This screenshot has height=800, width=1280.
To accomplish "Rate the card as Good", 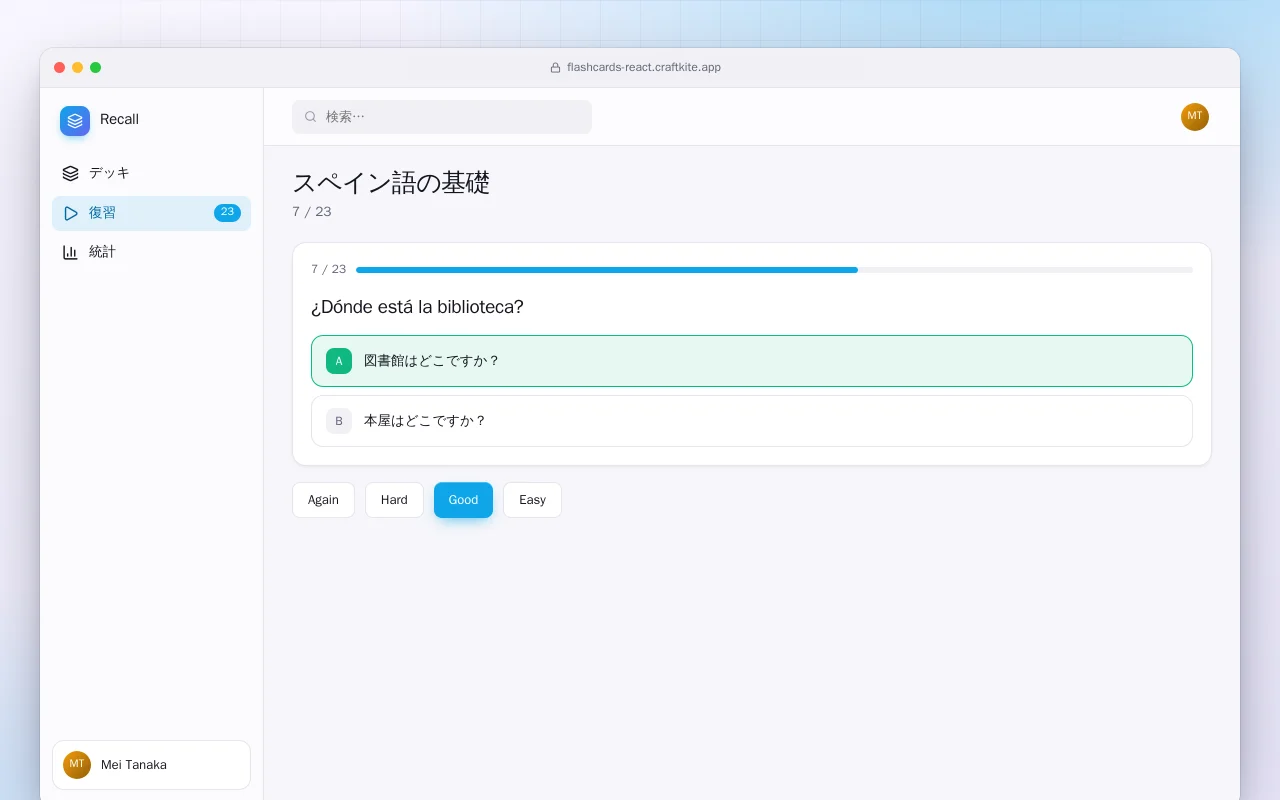I will coord(463,500).
